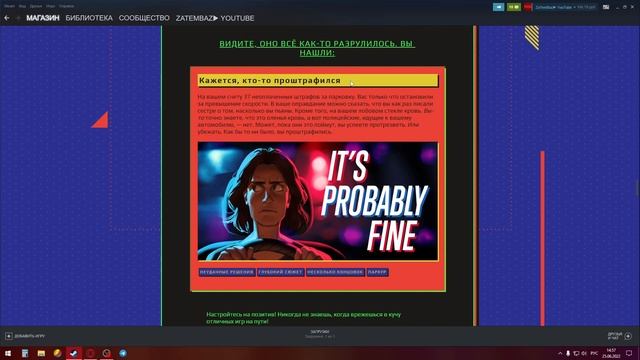Open Telegram from the taskbar
Screen dimensions: 640x360
point(123,353)
